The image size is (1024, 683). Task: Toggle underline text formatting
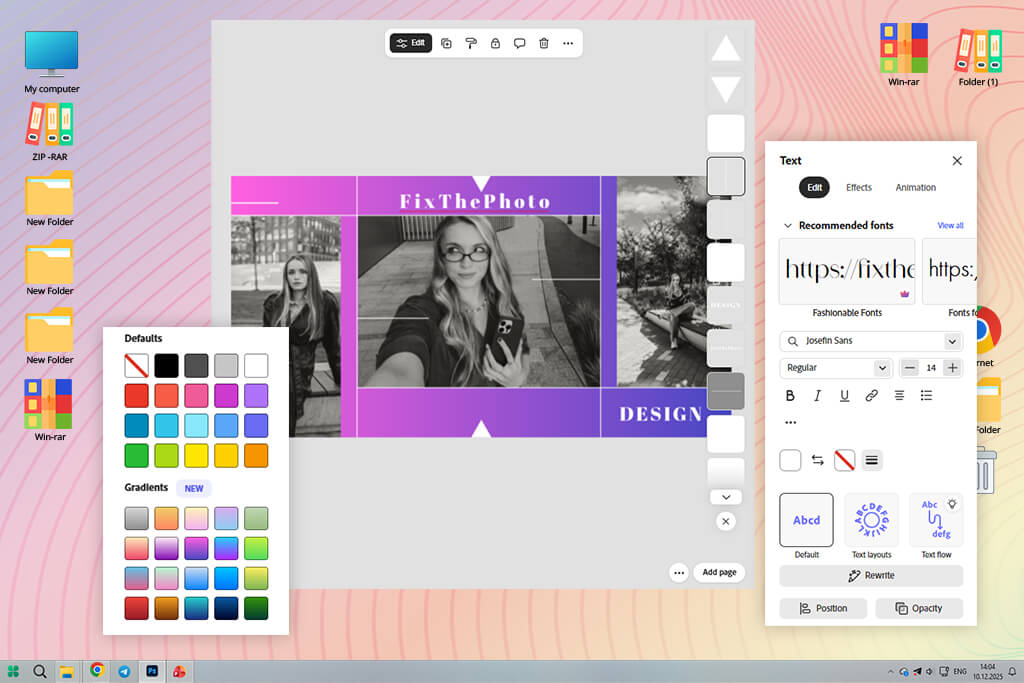click(x=844, y=395)
